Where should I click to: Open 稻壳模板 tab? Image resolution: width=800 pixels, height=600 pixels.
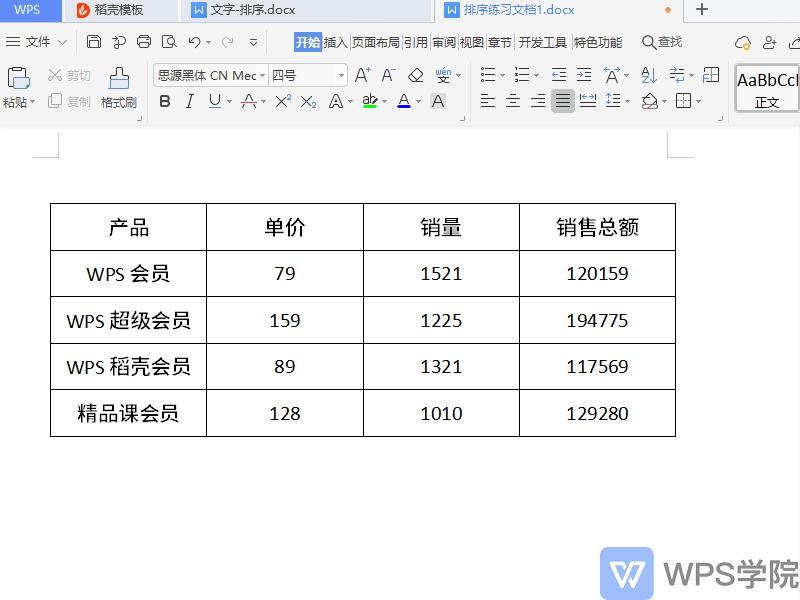tap(120, 10)
